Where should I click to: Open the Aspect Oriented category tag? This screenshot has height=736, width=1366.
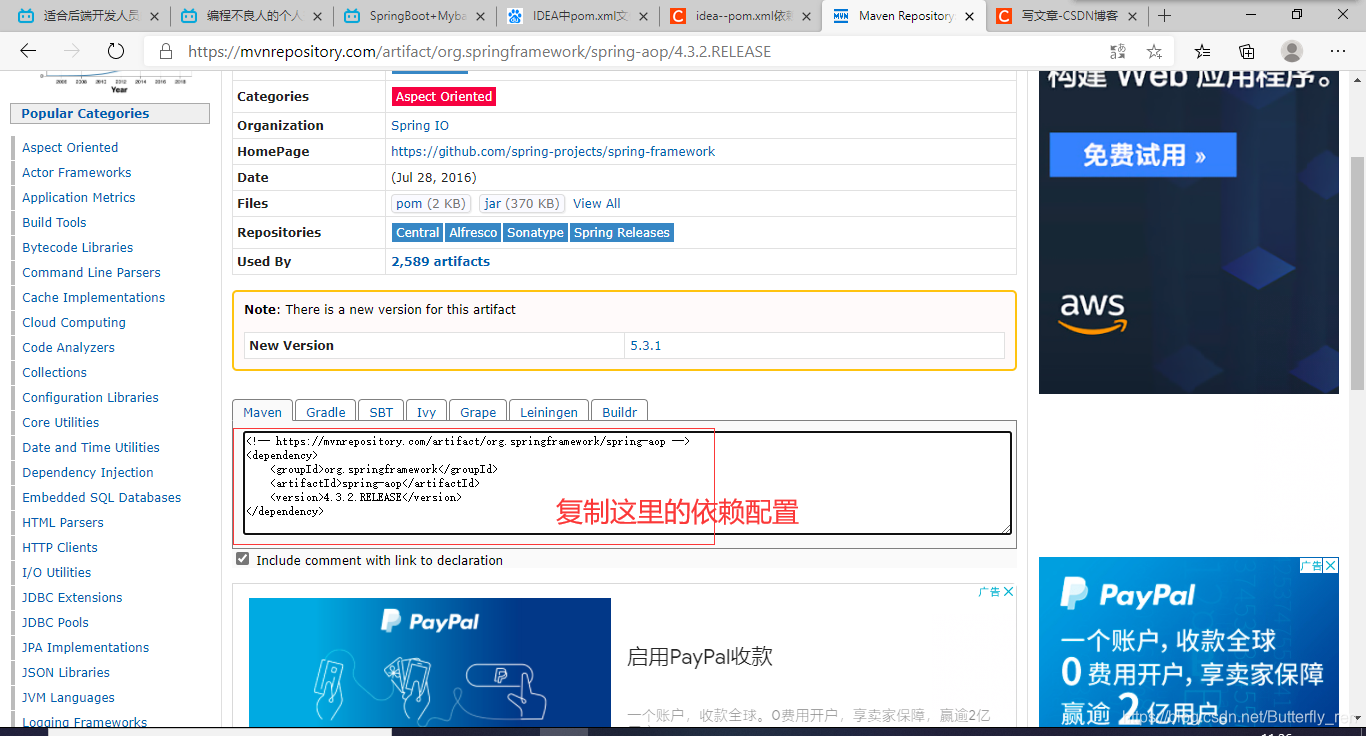(x=444, y=96)
